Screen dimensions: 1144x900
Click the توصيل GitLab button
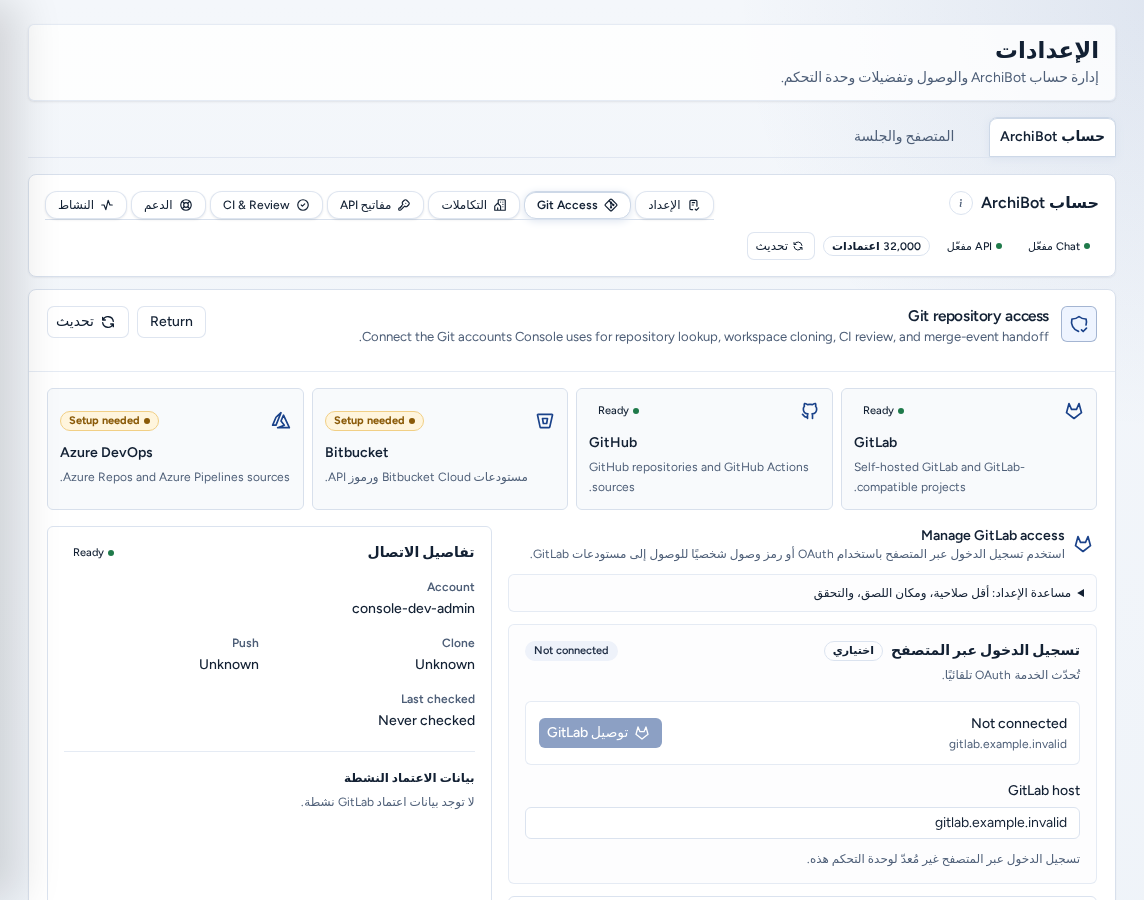pos(600,733)
